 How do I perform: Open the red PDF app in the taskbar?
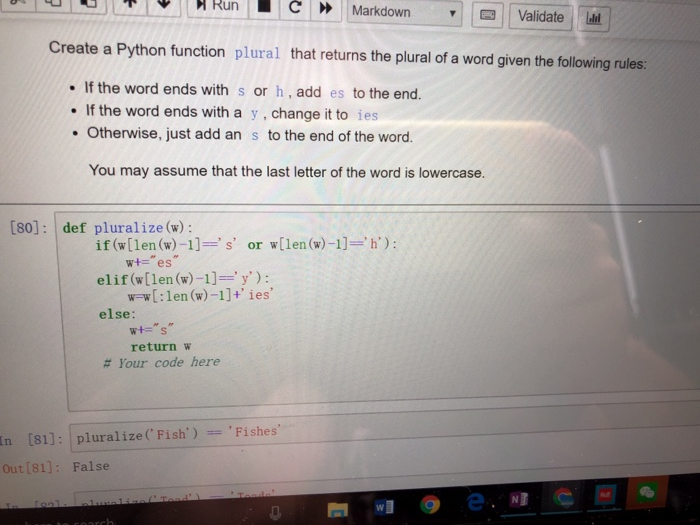[x=605, y=495]
